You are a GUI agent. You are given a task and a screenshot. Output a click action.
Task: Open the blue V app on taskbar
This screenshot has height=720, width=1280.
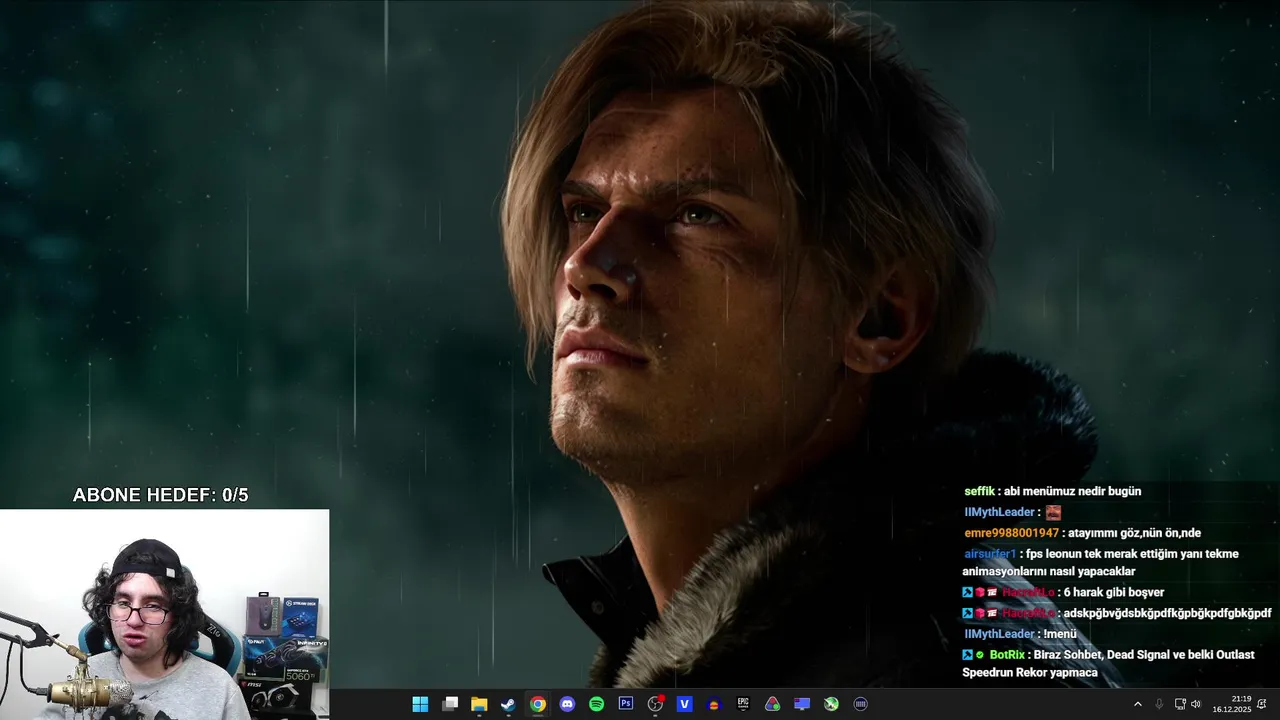(684, 704)
